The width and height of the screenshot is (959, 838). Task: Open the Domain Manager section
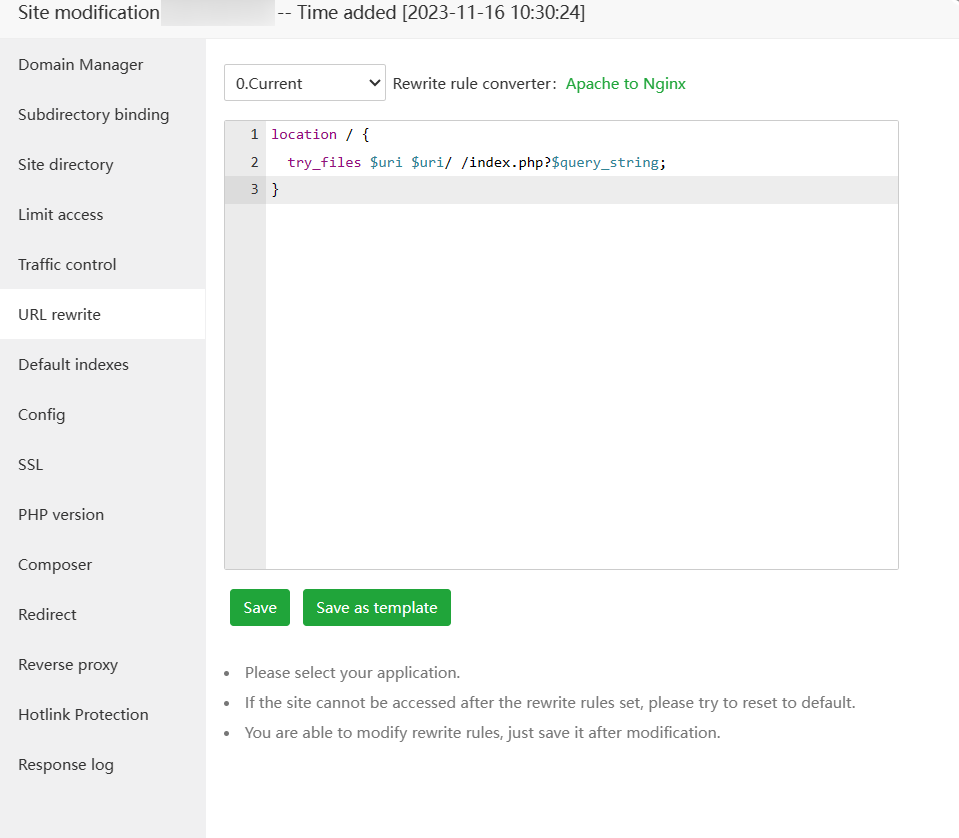click(80, 65)
